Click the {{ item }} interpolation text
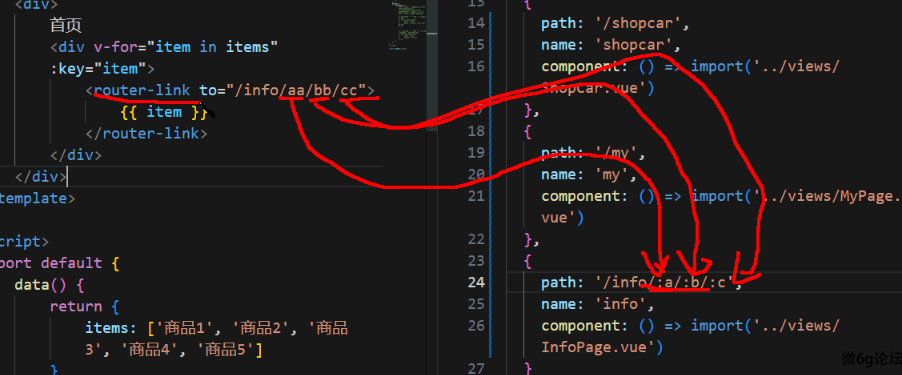 (163, 112)
